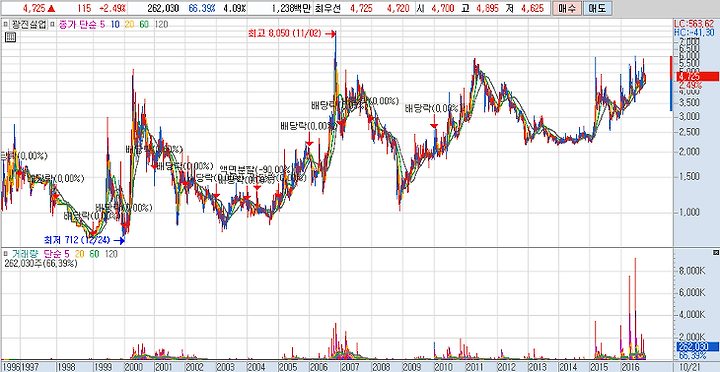Select the blue 10 moving average label

(x=116, y=25)
